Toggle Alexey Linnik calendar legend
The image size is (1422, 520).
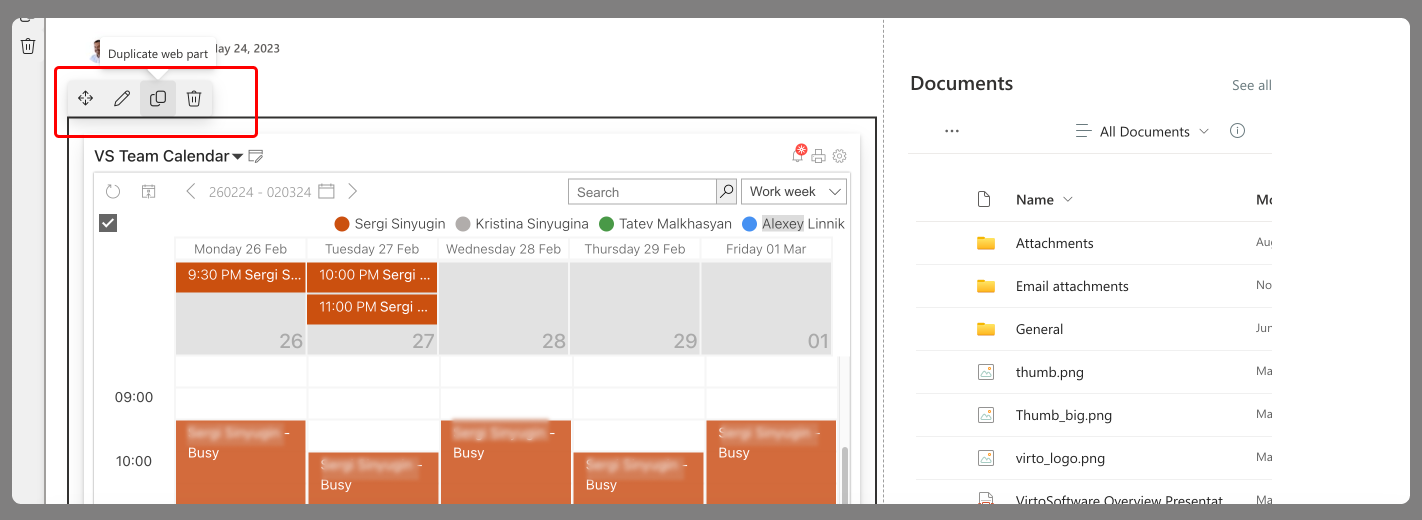793,224
